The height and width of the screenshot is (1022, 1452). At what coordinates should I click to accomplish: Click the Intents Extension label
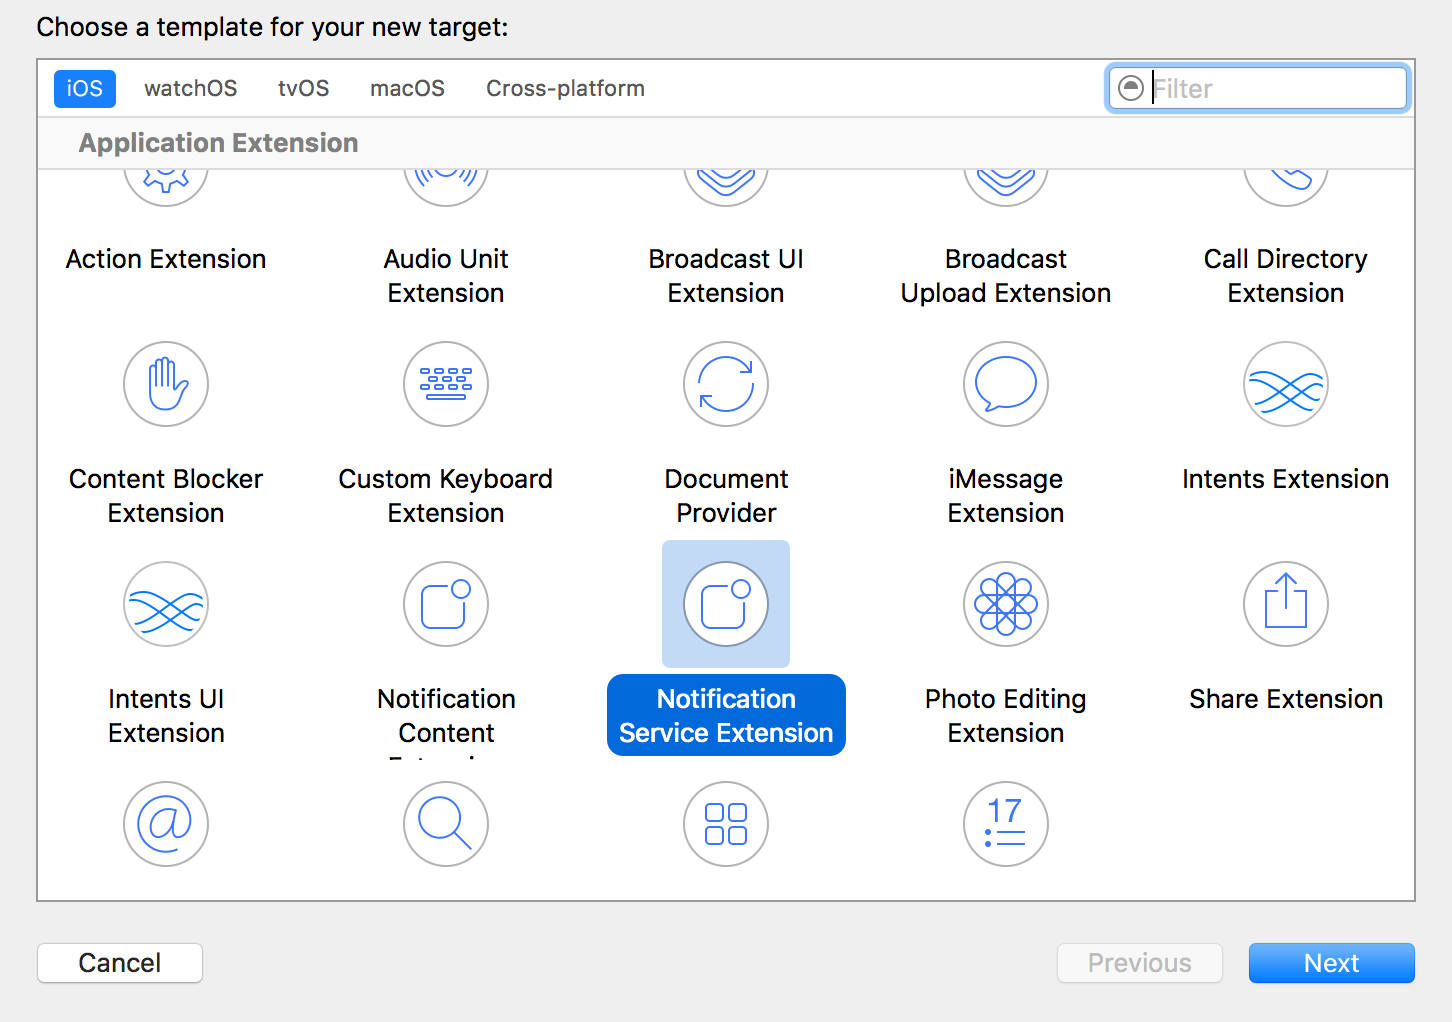click(x=1286, y=479)
